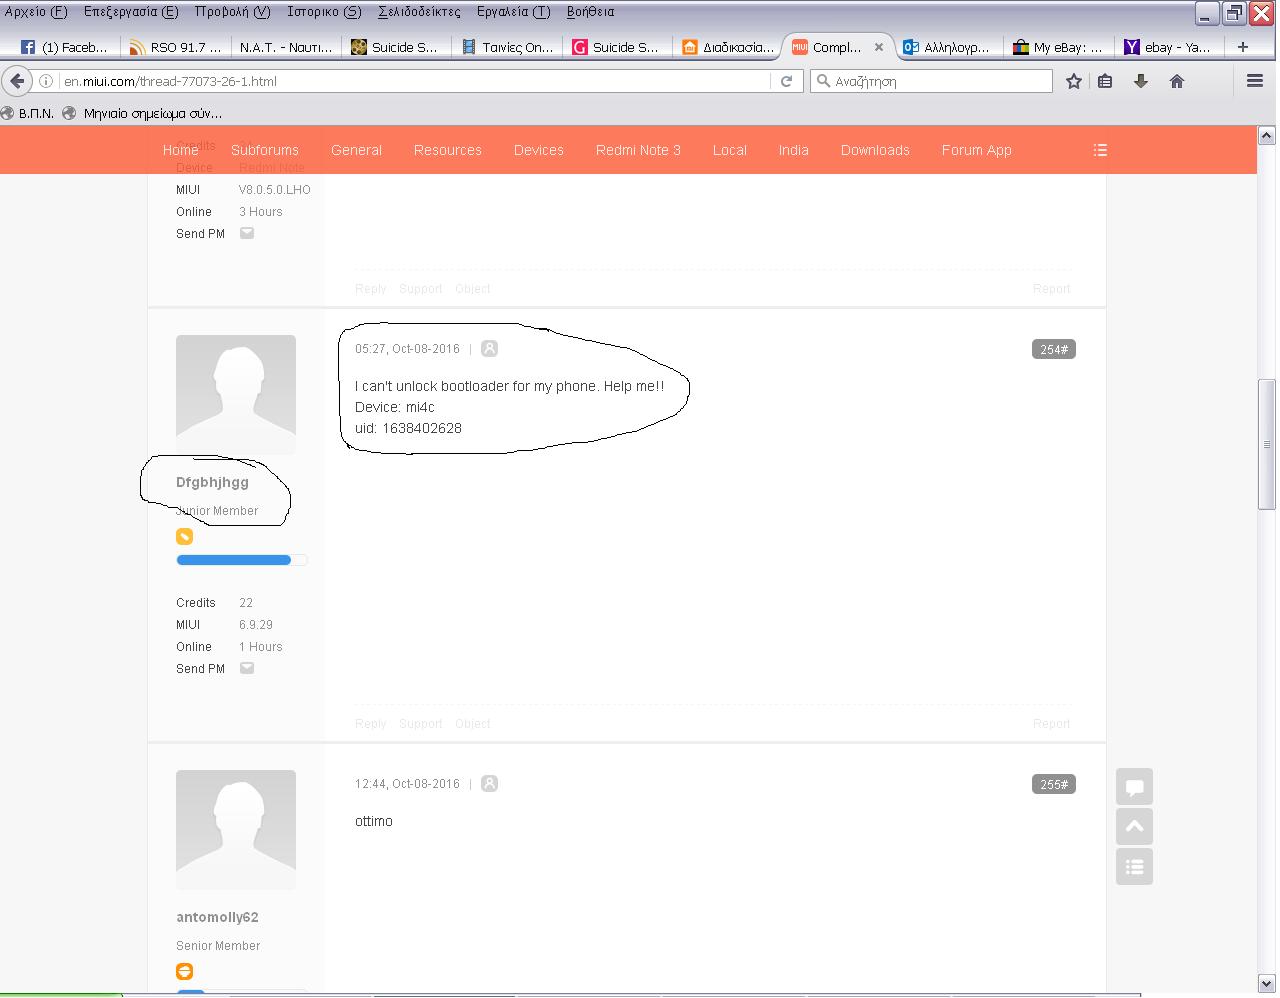
Task: Click the forum scroll-to-top arrow button
Action: click(x=1134, y=827)
